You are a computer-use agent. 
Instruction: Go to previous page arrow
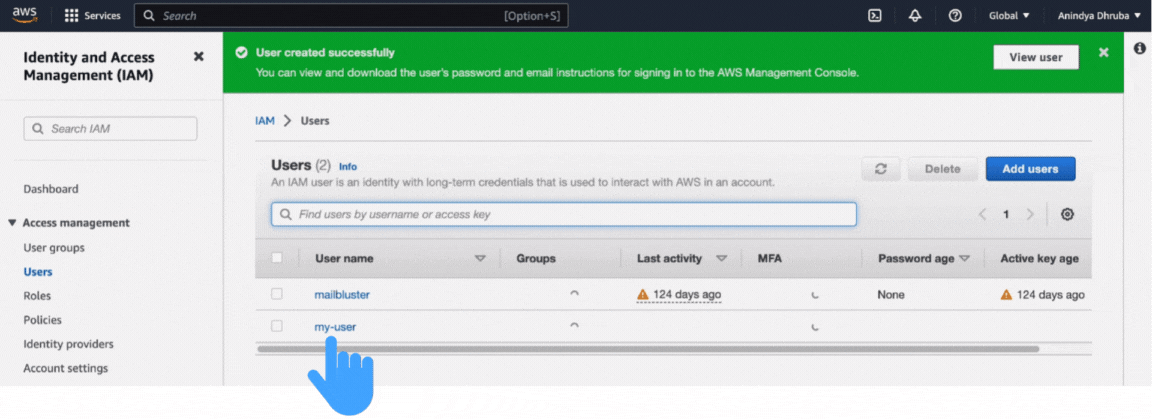coord(982,215)
